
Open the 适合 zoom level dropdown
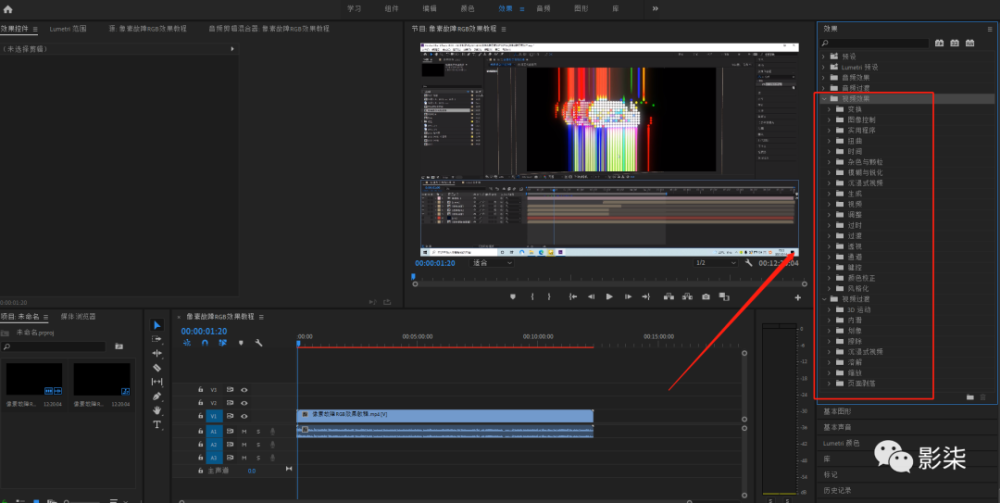[x=492, y=263]
